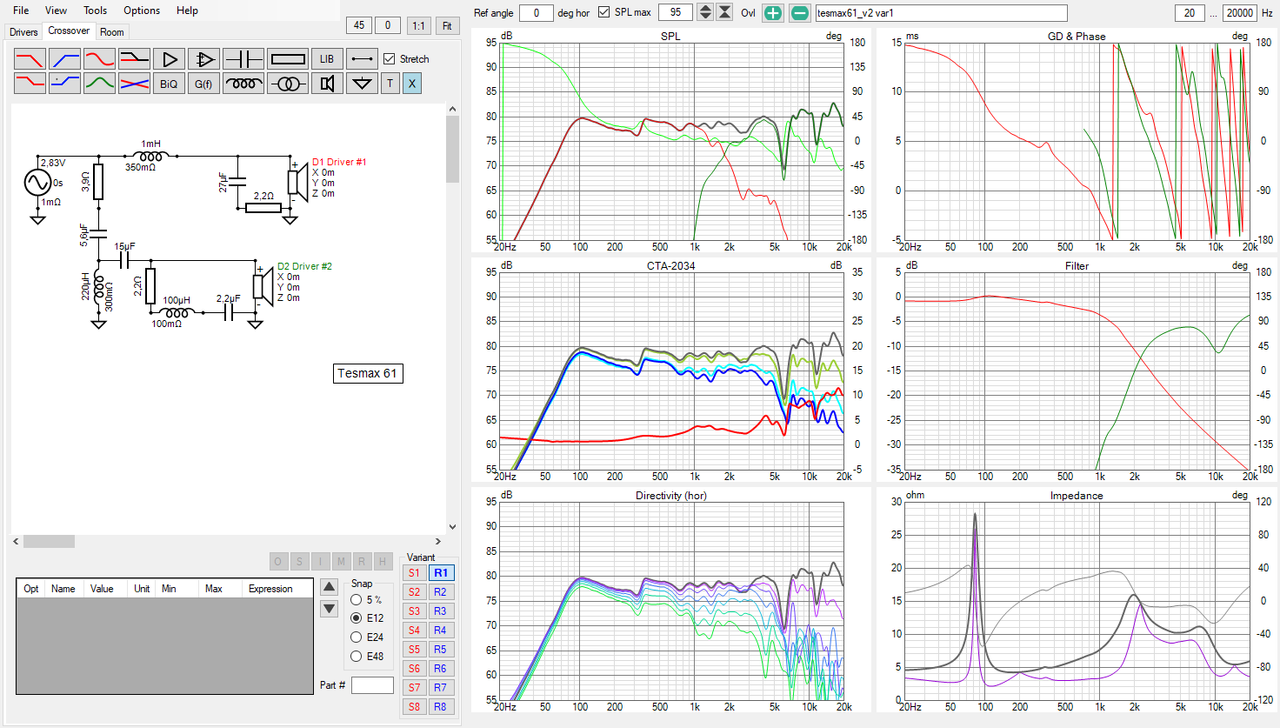Toggle the SPL max checkbox
The height and width of the screenshot is (728, 1280).
click(604, 12)
